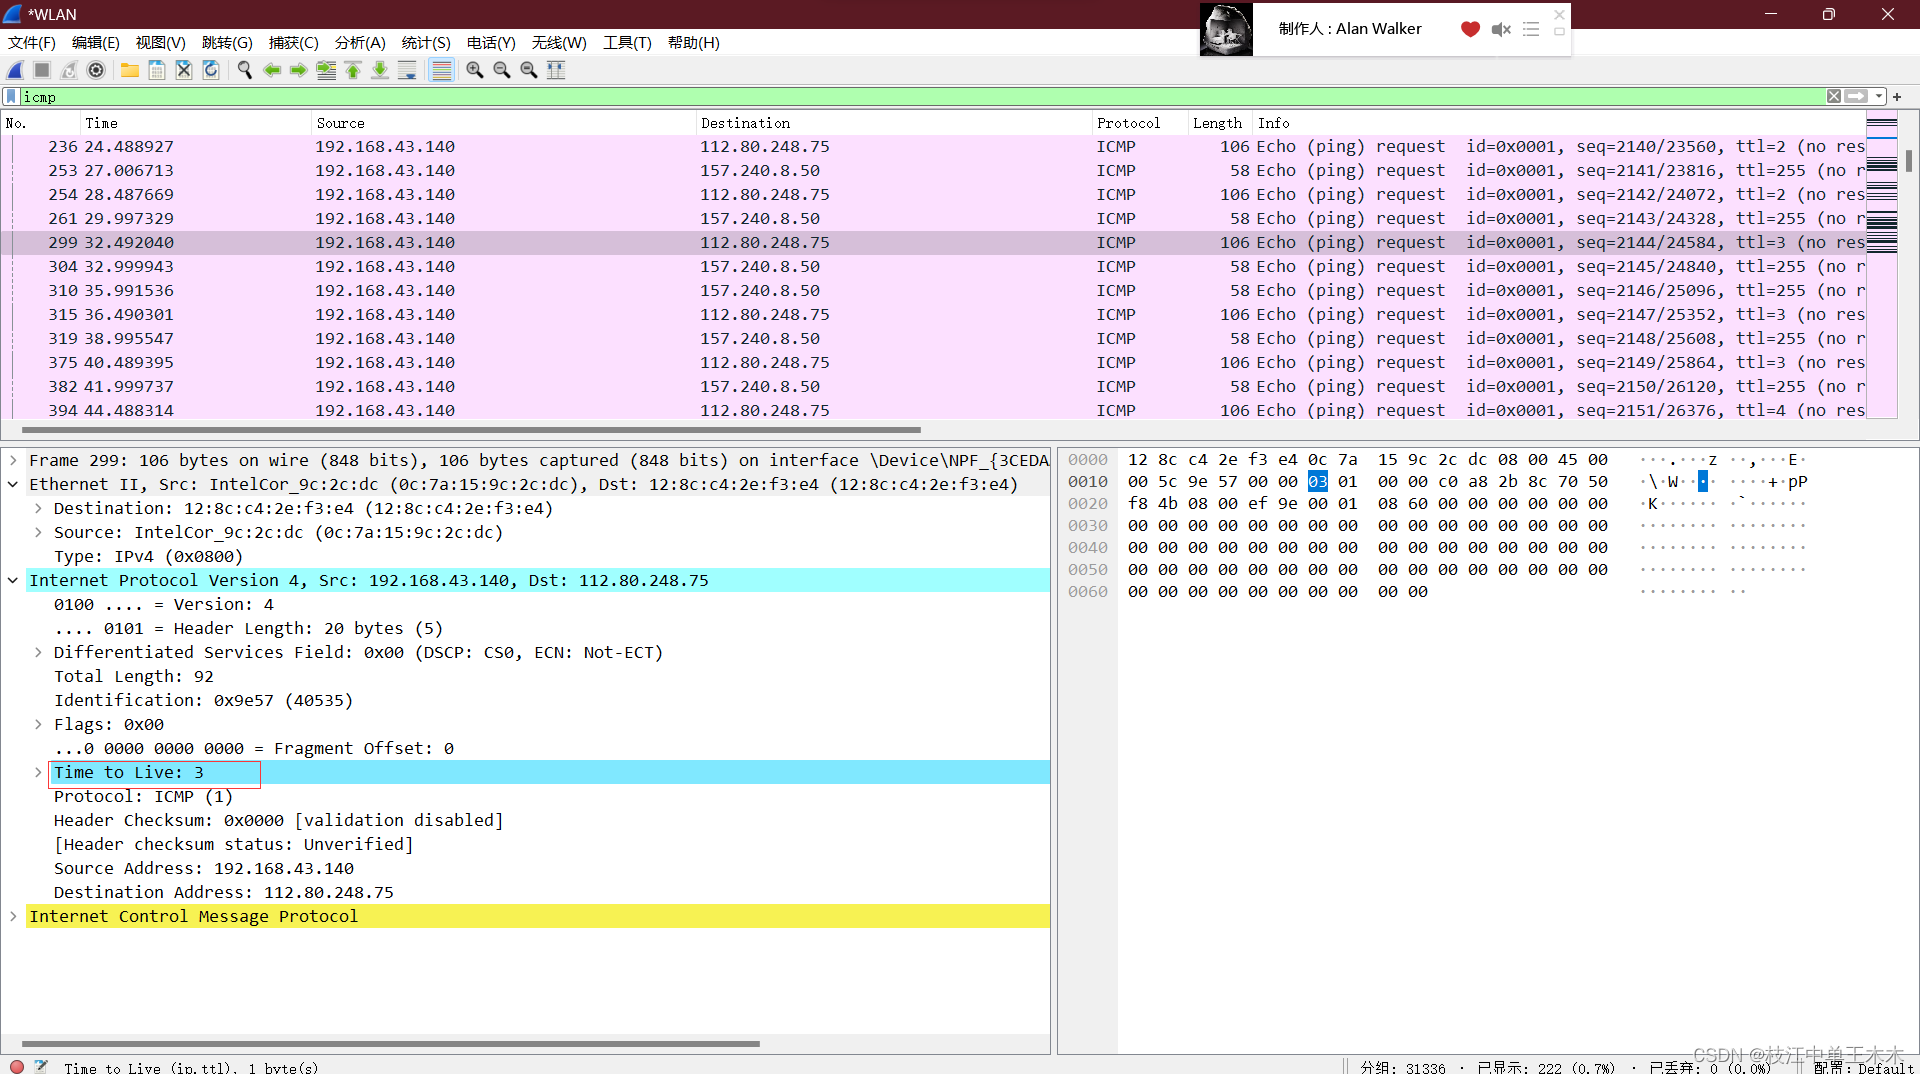Screen dimensions: 1920x1074
Task: Sort by the Time column header
Action: point(195,123)
